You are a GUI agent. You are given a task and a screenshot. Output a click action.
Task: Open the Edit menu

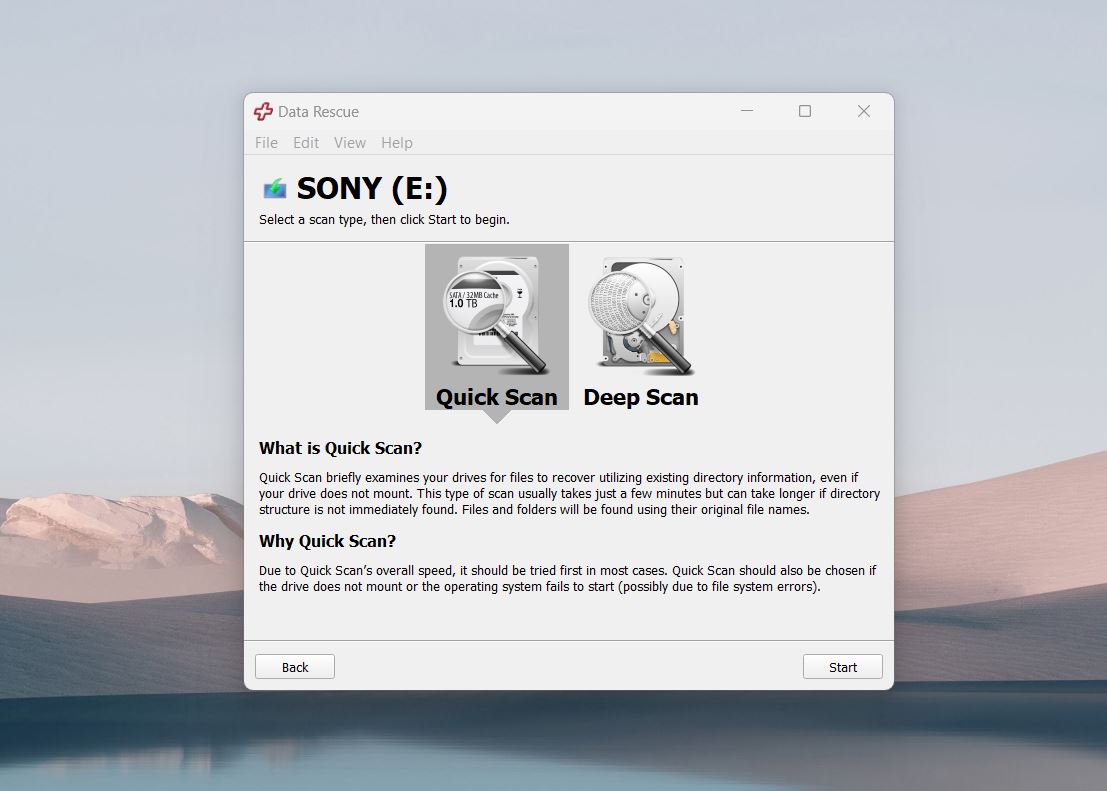pos(306,143)
